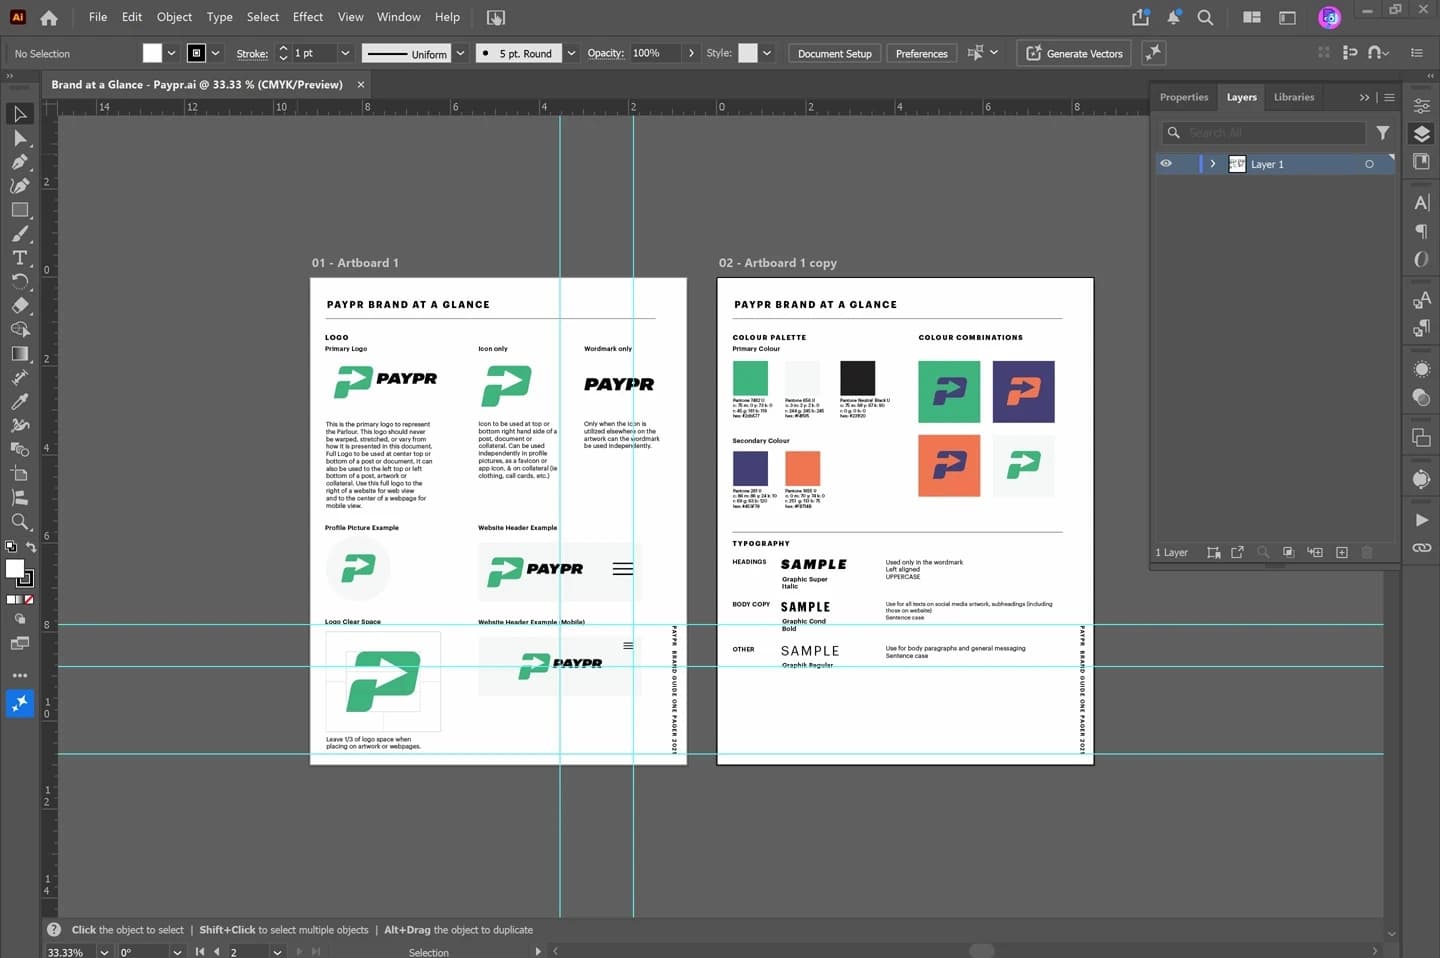The width and height of the screenshot is (1440, 958).
Task: Click the Home icon
Action: (x=49, y=17)
